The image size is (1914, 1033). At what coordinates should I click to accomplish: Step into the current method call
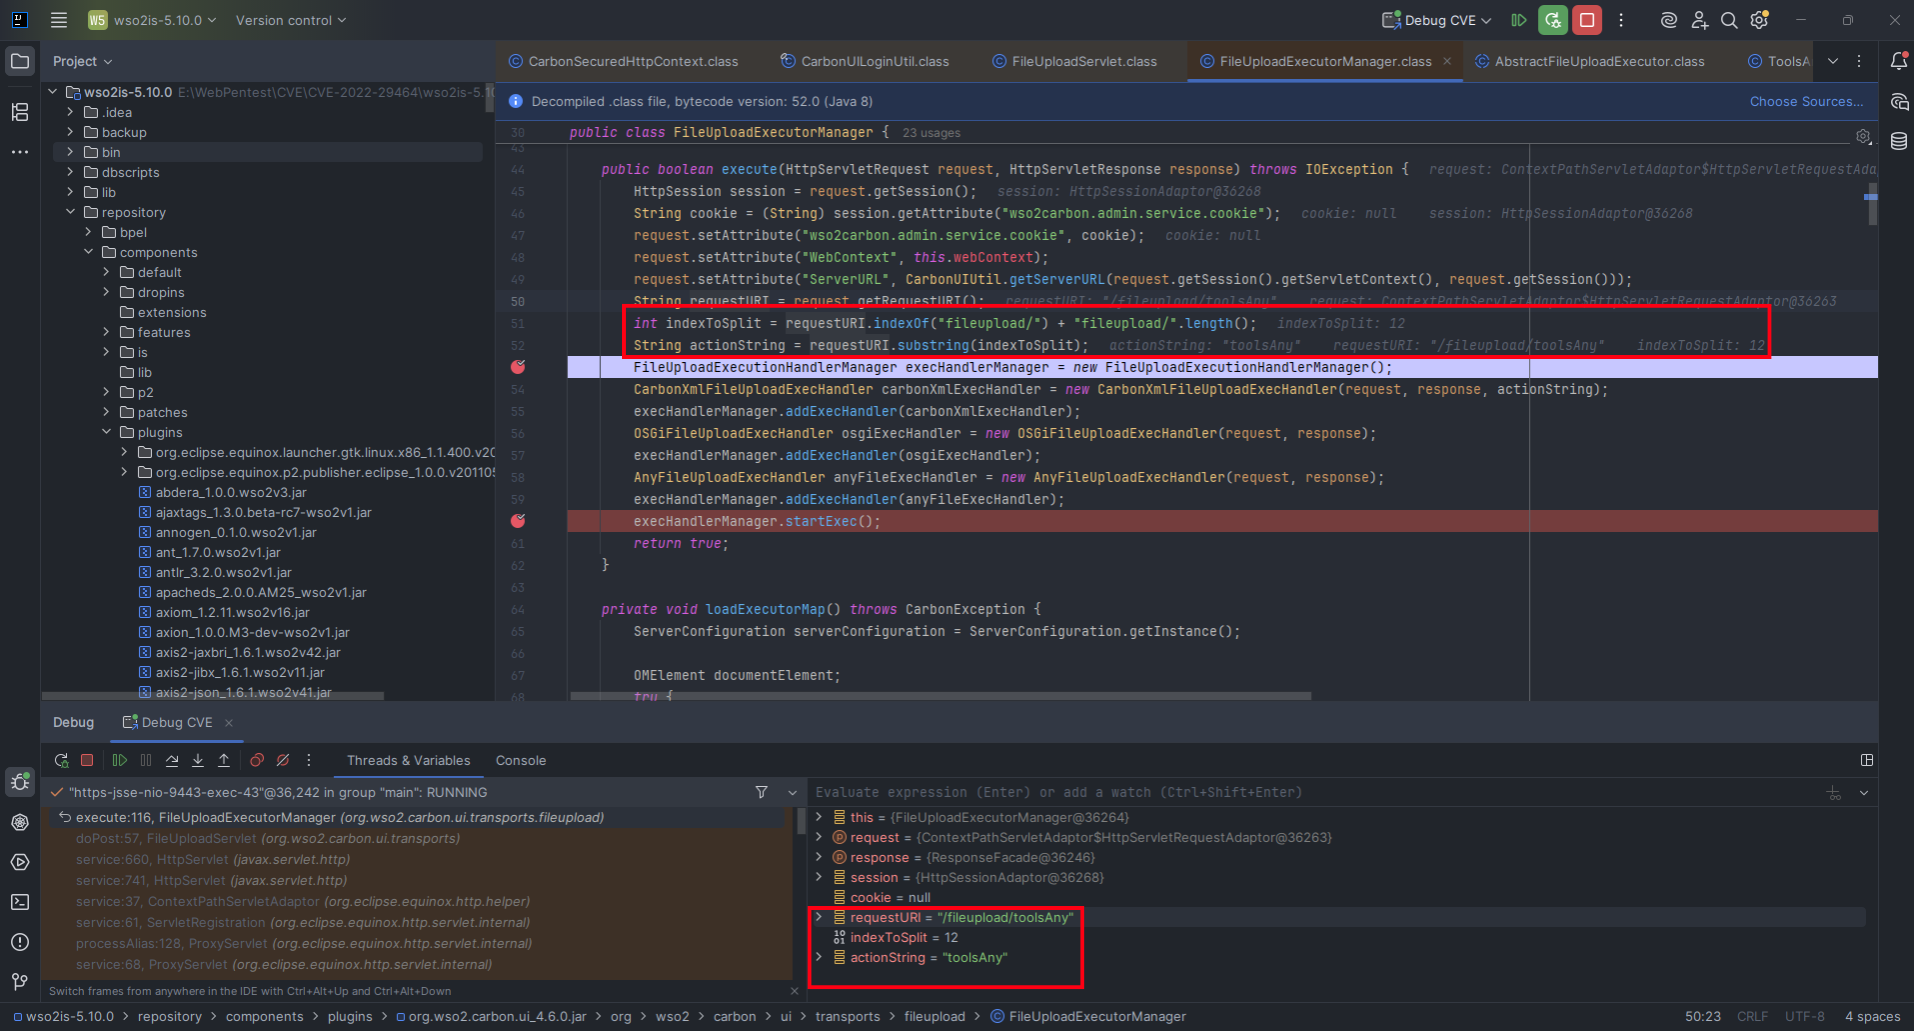(x=198, y=760)
